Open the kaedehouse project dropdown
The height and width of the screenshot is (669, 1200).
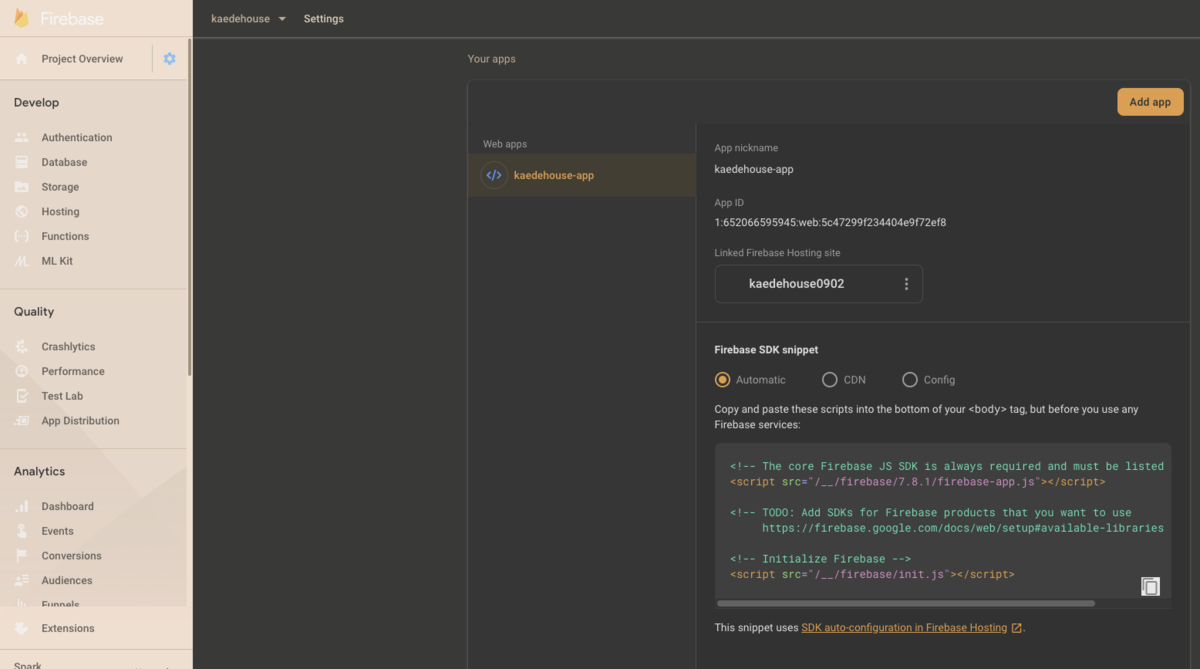248,19
